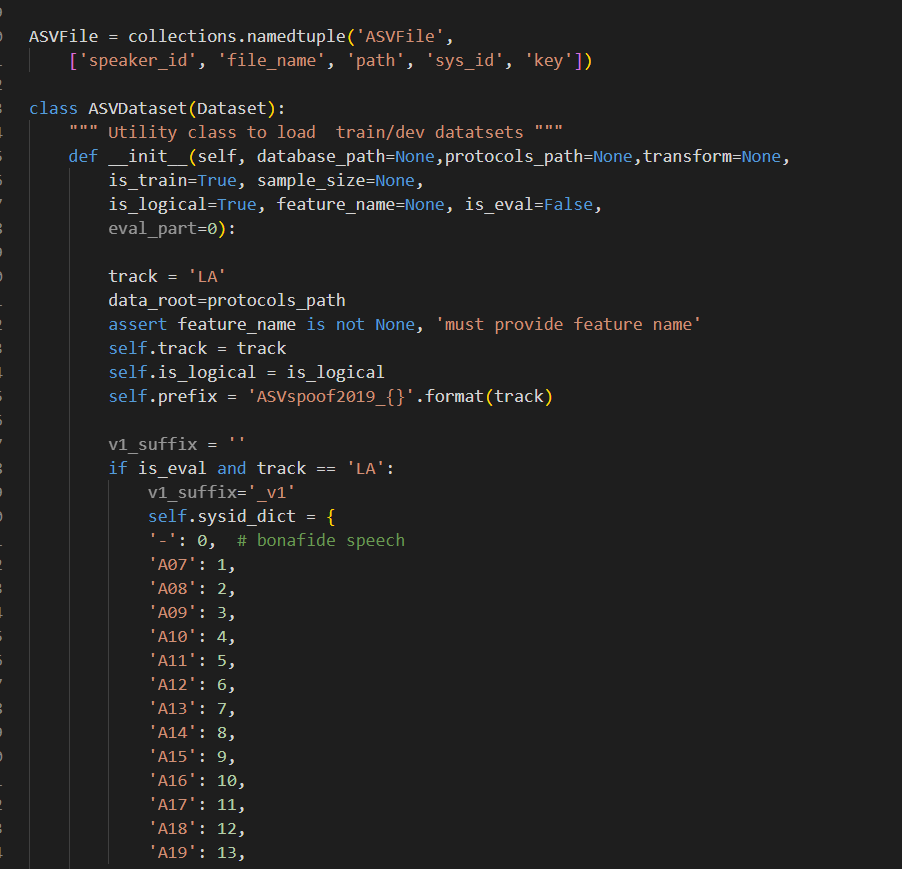
Task: Click the v1_suffix='_v1' line
Action: click(221, 492)
